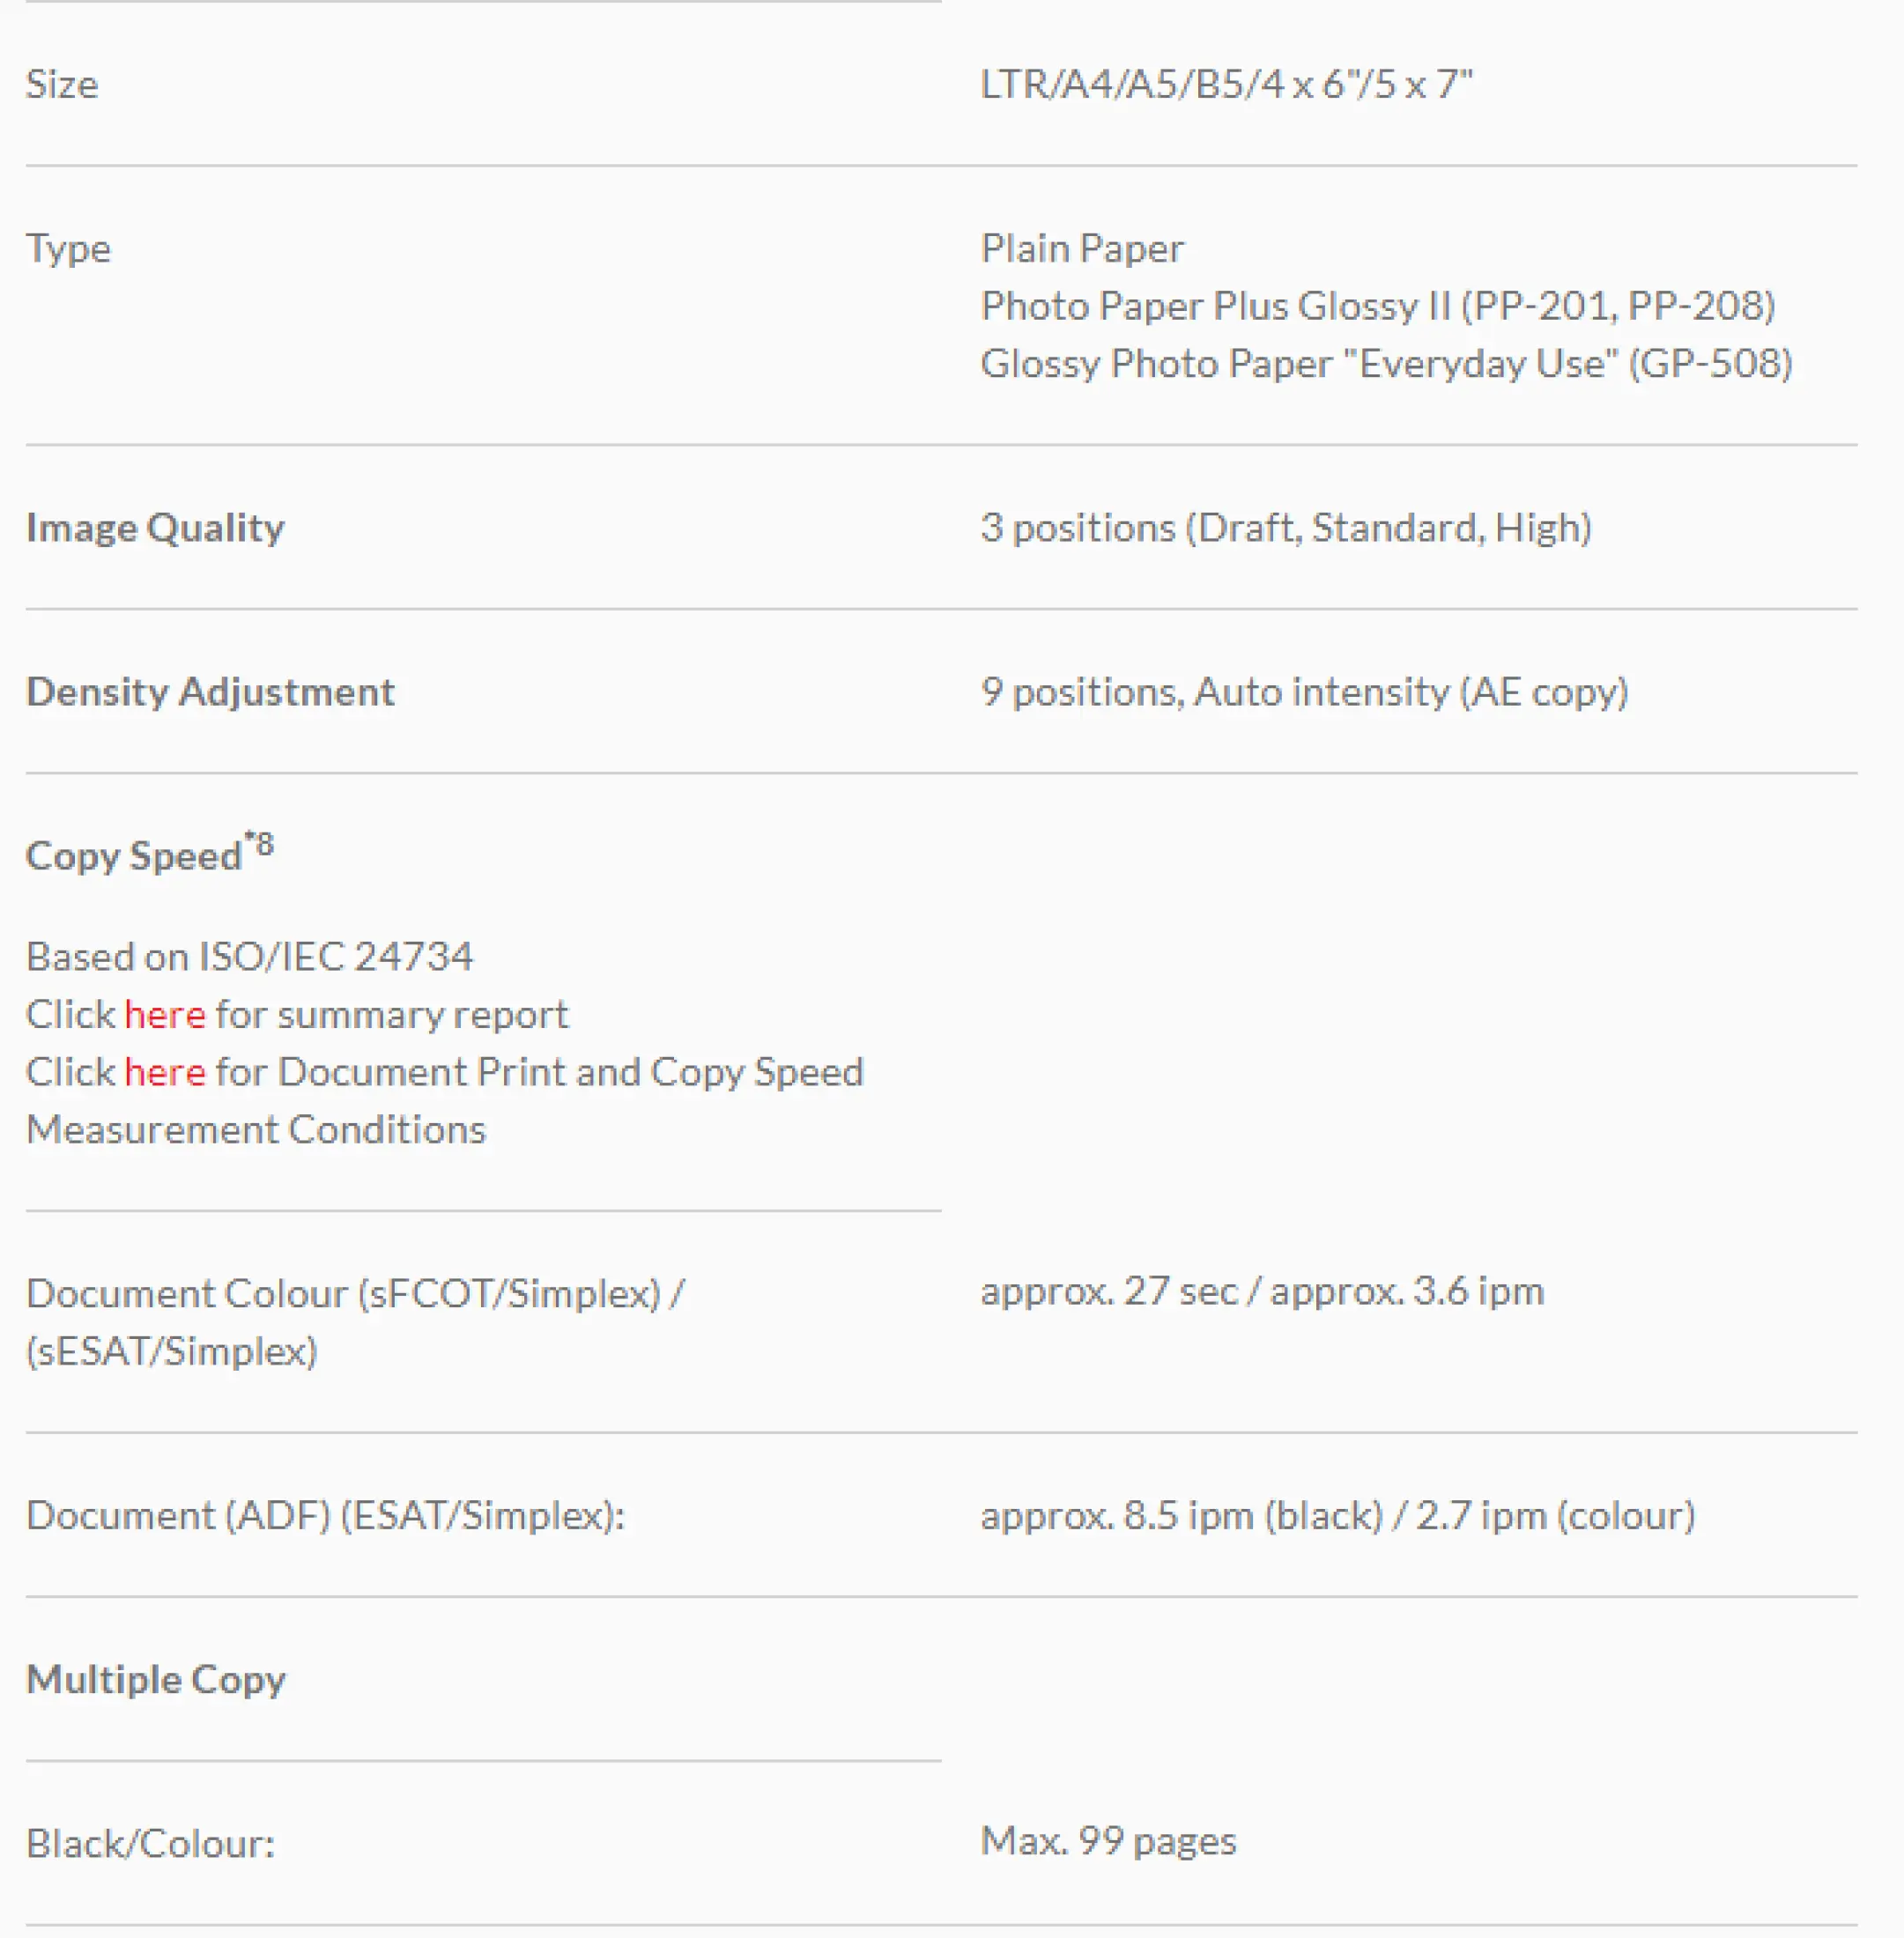Select the Copy Speed heading
This screenshot has width=1904, height=1938.
pyautogui.click(x=149, y=853)
